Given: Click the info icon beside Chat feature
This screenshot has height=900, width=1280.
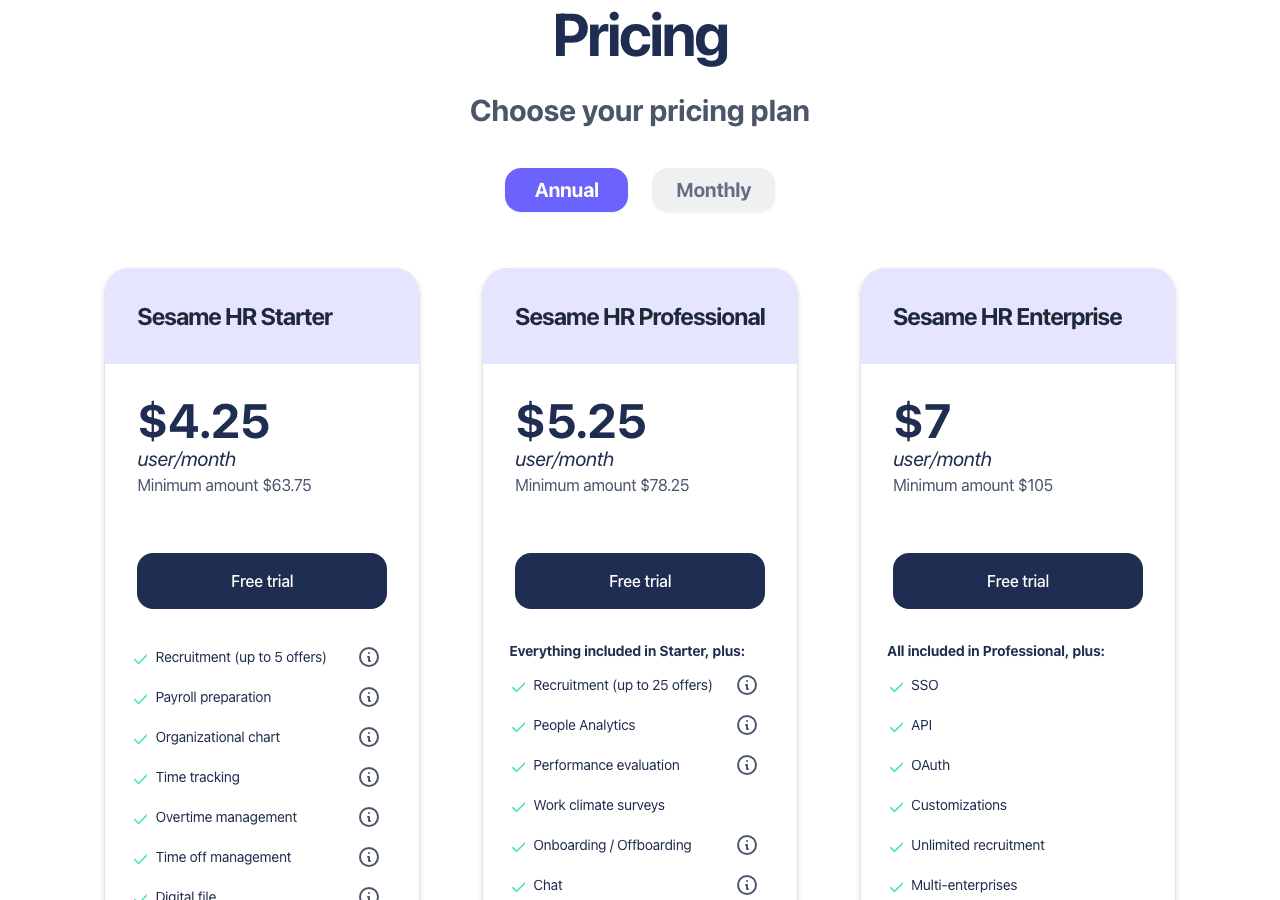Looking at the screenshot, I should coord(747,885).
